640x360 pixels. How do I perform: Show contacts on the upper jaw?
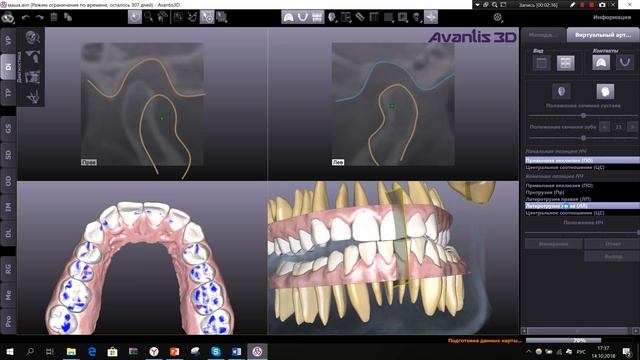[x=601, y=63]
